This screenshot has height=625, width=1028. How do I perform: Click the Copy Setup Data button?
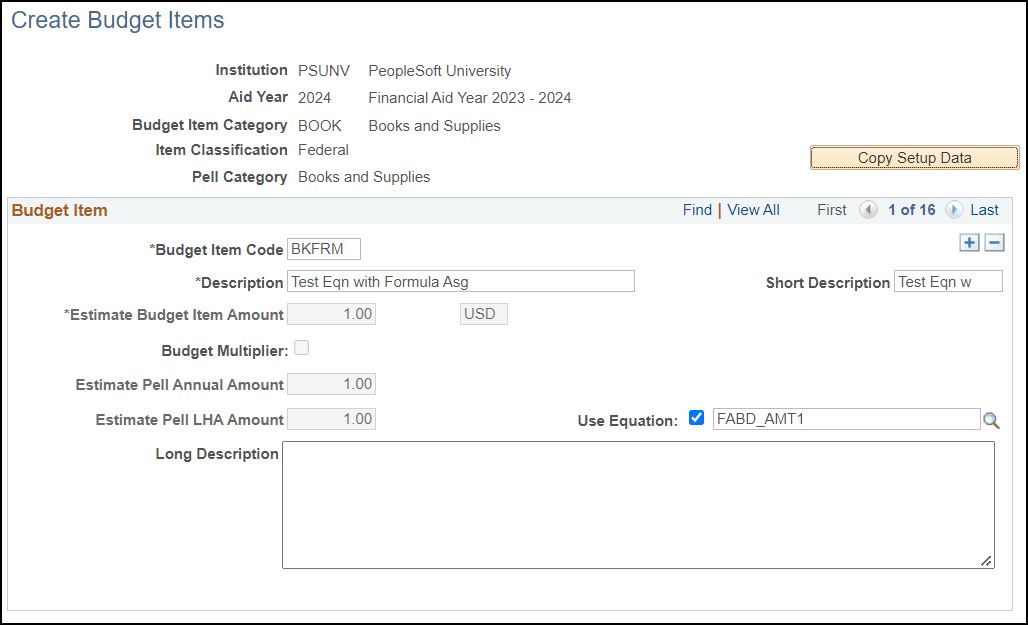point(913,157)
